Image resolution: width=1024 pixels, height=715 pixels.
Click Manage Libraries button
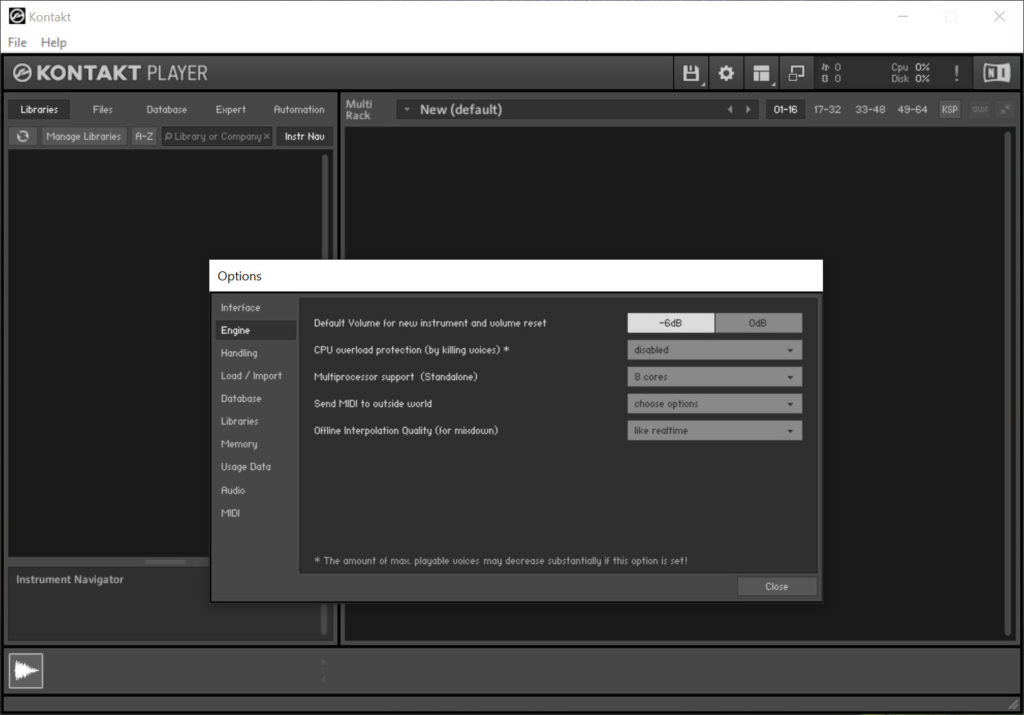[x=84, y=136]
